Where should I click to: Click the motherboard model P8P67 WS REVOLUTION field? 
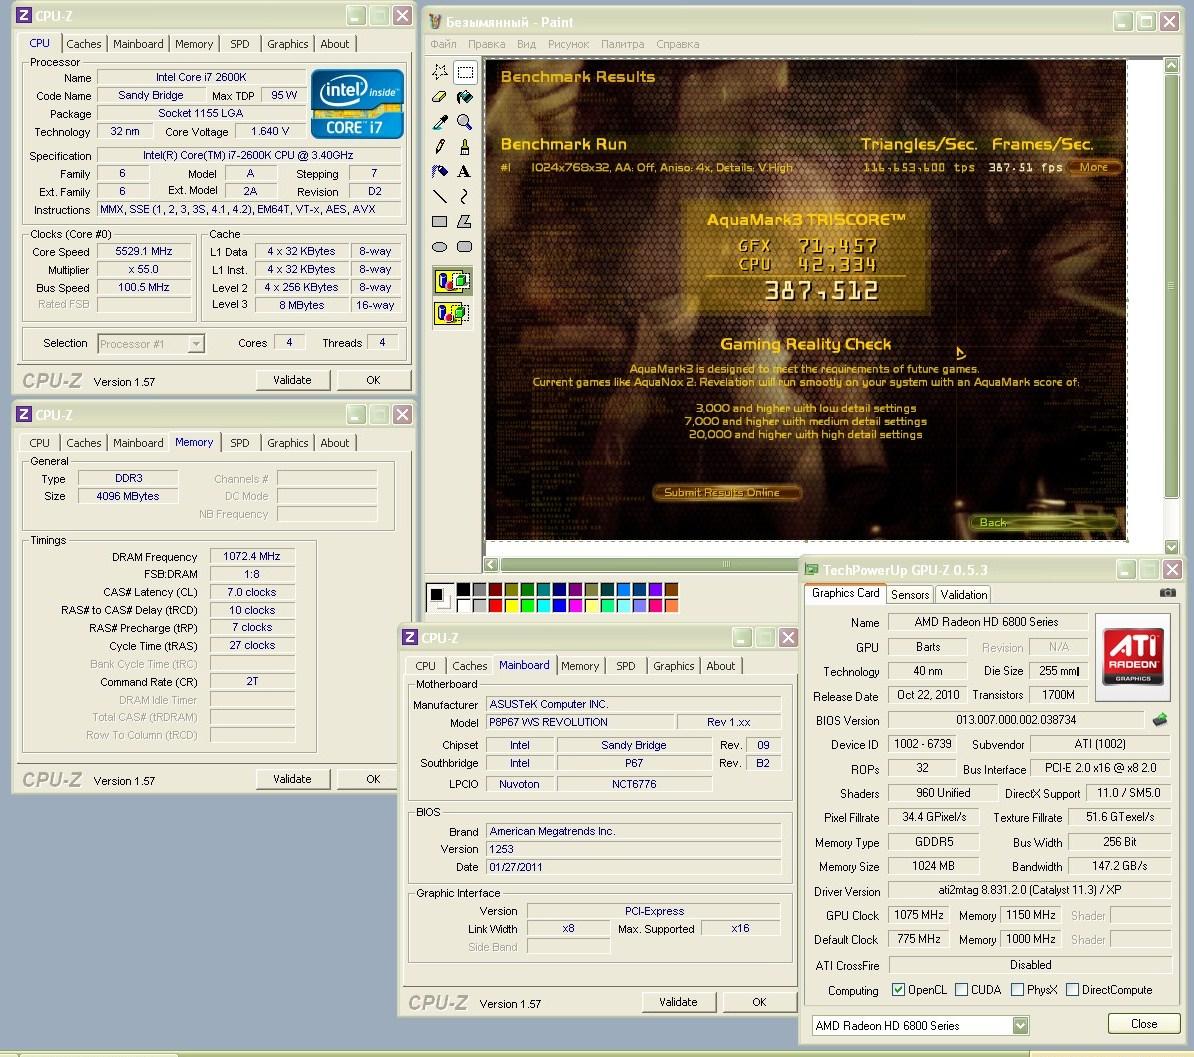point(580,722)
